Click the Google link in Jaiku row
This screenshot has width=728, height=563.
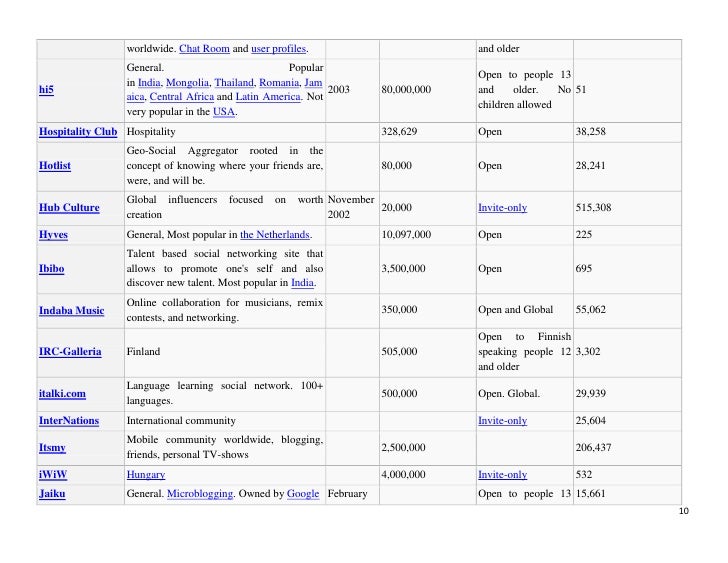tap(303, 494)
